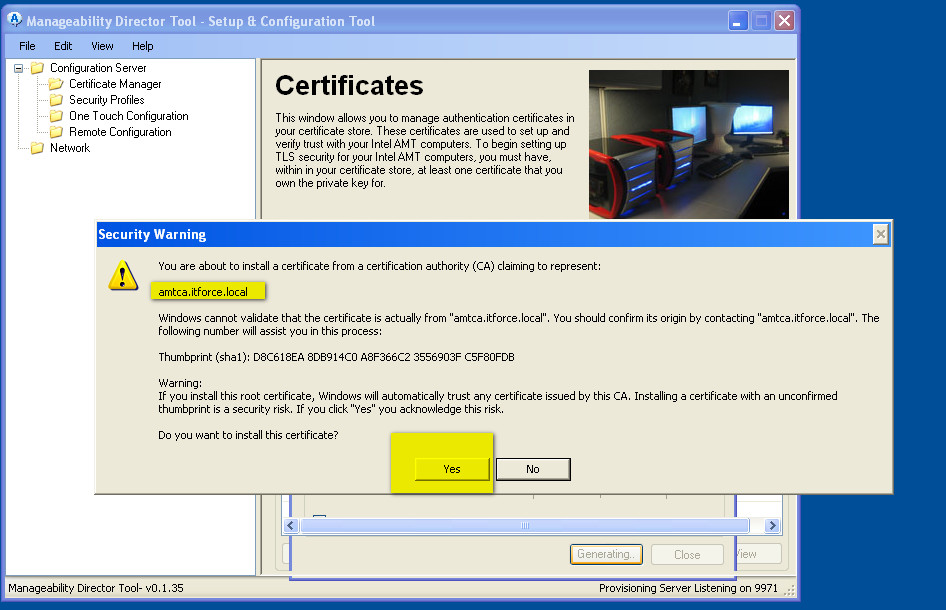Click the greyed Close button
The height and width of the screenshot is (610, 946).
pyautogui.click(x=687, y=554)
